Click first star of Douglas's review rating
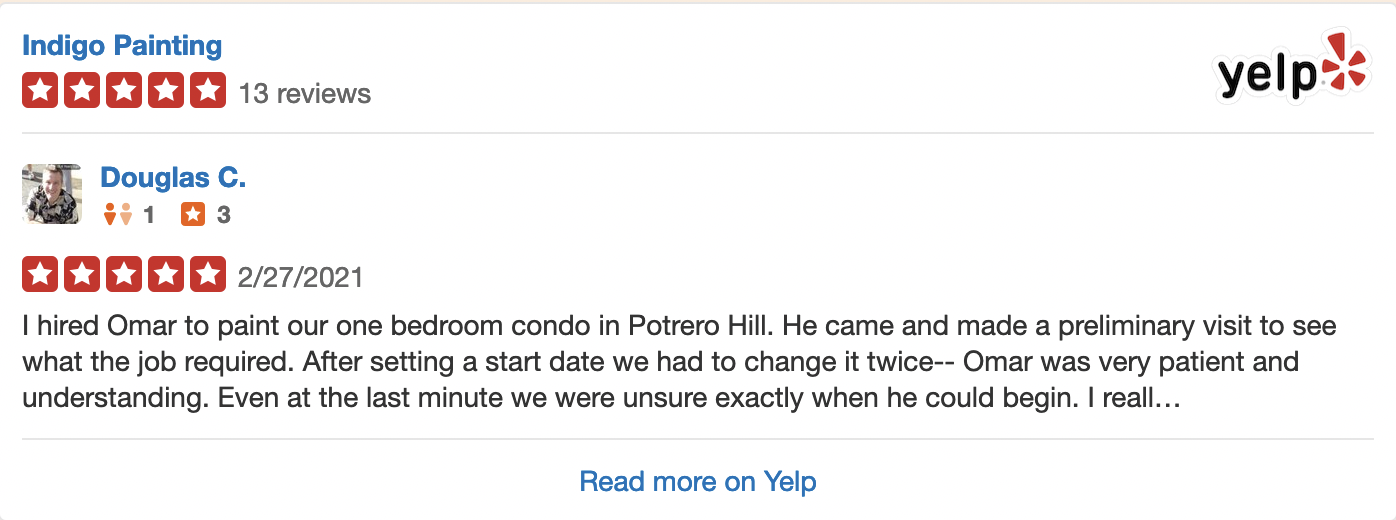This screenshot has width=1396, height=520. (39, 274)
